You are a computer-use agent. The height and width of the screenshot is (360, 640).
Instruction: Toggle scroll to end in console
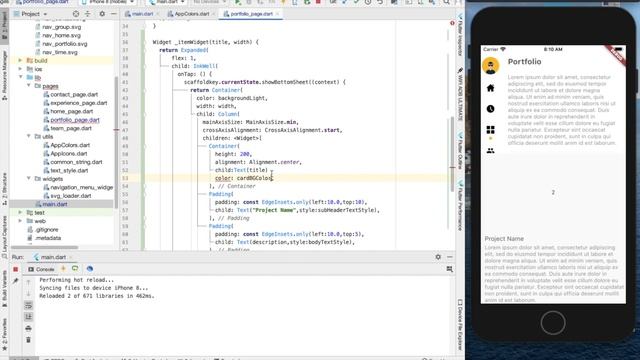(28, 317)
